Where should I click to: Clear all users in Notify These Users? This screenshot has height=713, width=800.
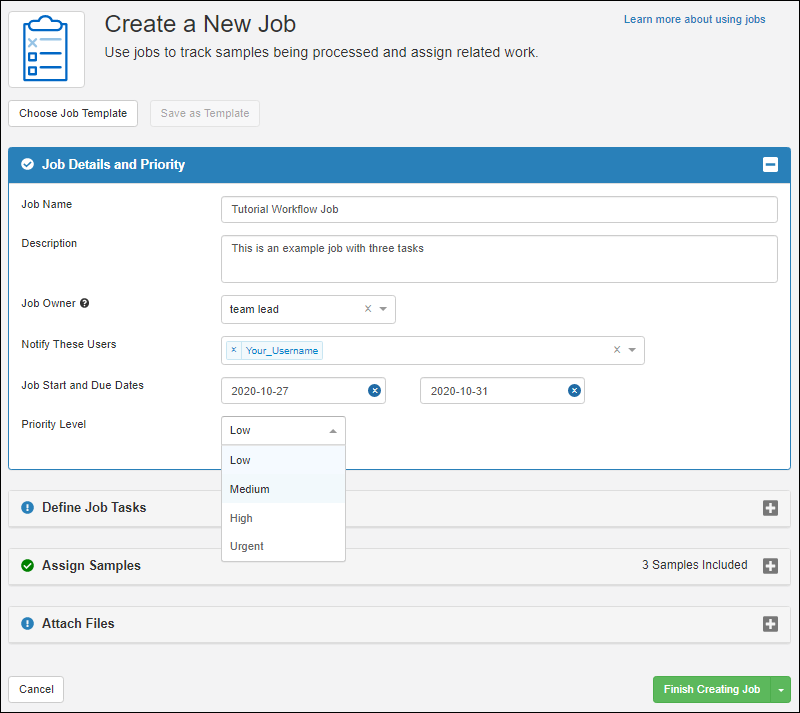coord(616,350)
